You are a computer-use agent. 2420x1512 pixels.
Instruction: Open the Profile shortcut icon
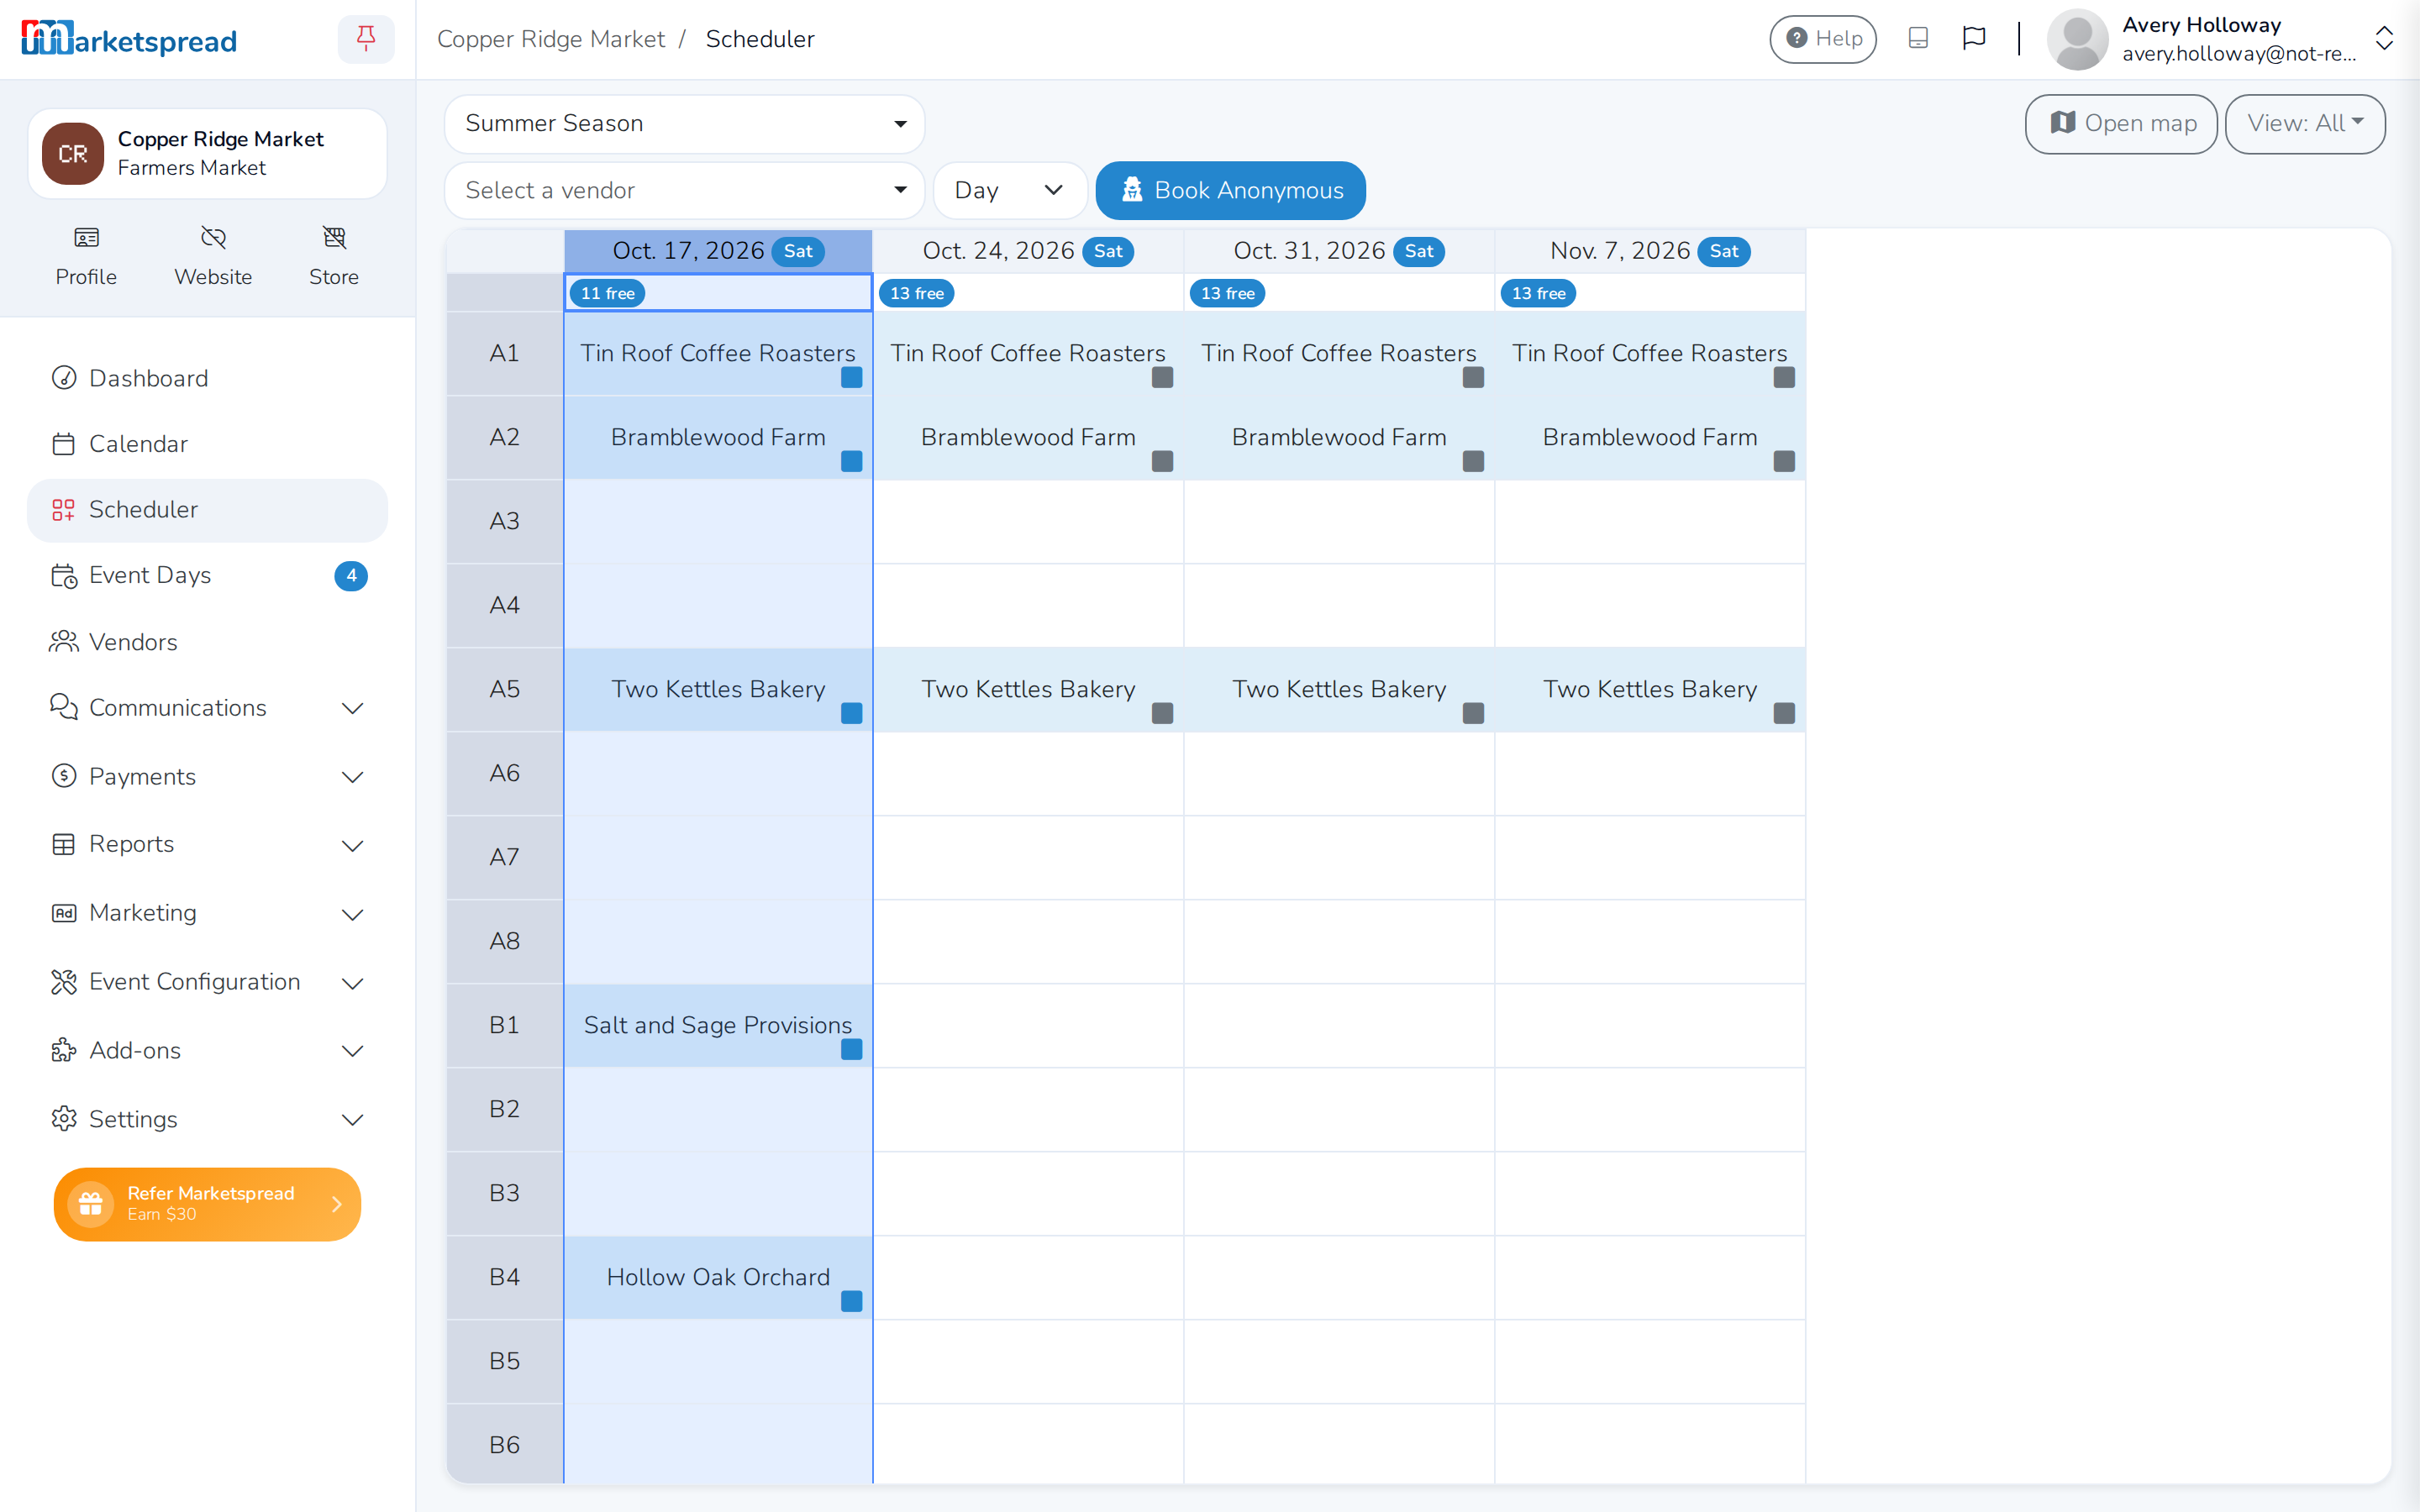click(86, 238)
